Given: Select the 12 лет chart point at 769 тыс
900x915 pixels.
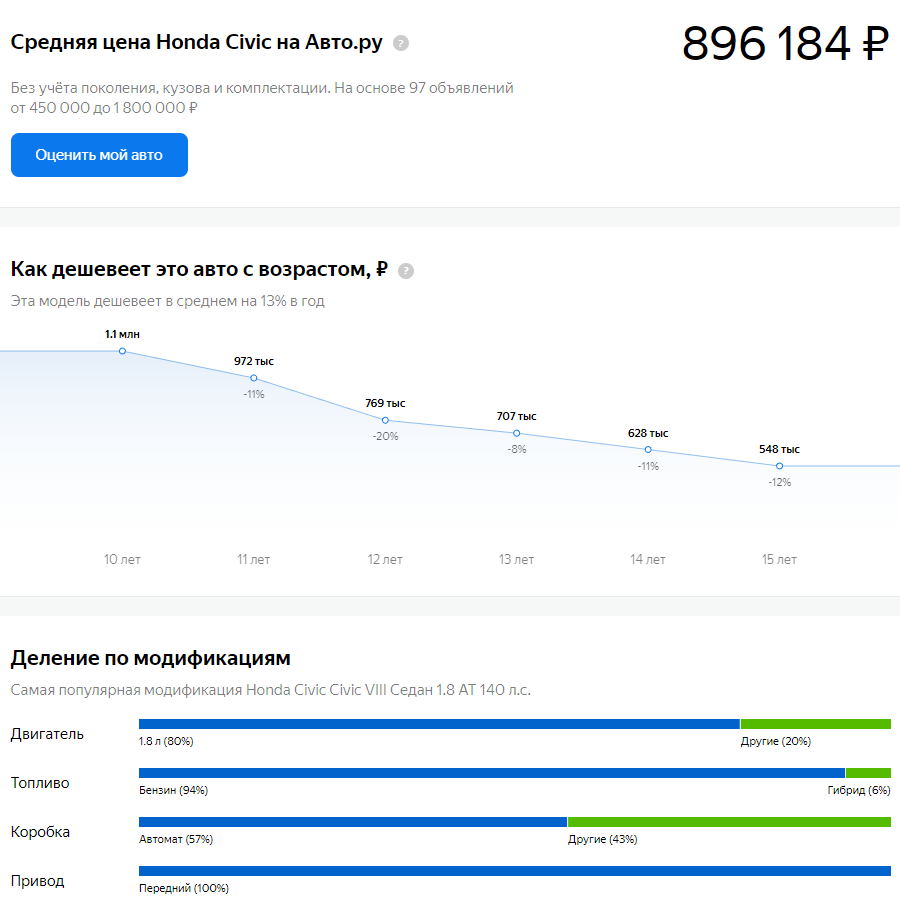Looking at the screenshot, I should coord(385,420).
